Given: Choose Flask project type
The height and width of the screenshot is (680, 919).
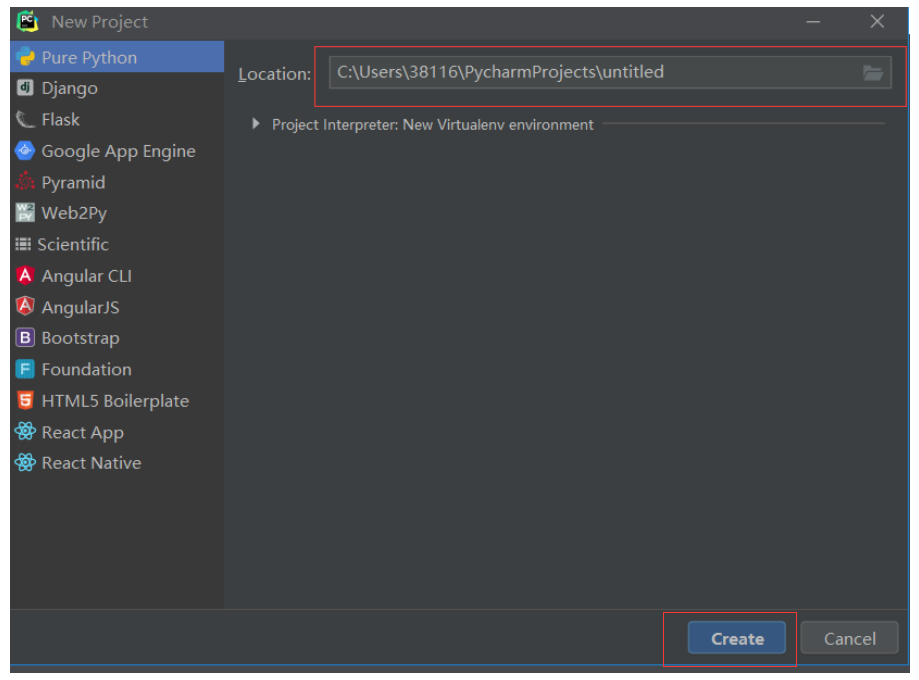Looking at the screenshot, I should click(x=117, y=119).
